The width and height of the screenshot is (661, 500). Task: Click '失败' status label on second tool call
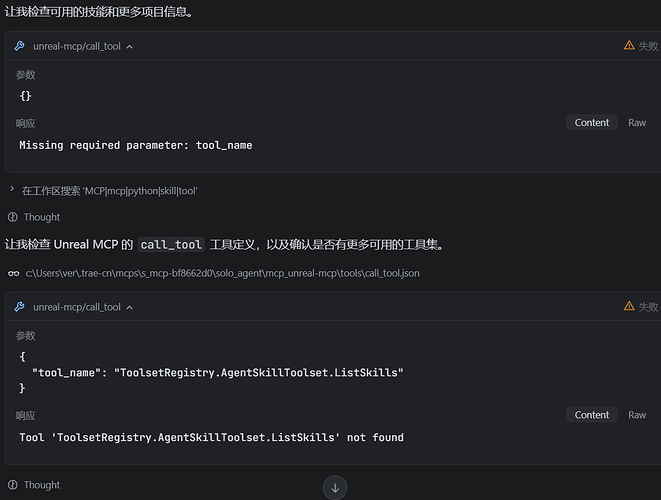(648, 306)
